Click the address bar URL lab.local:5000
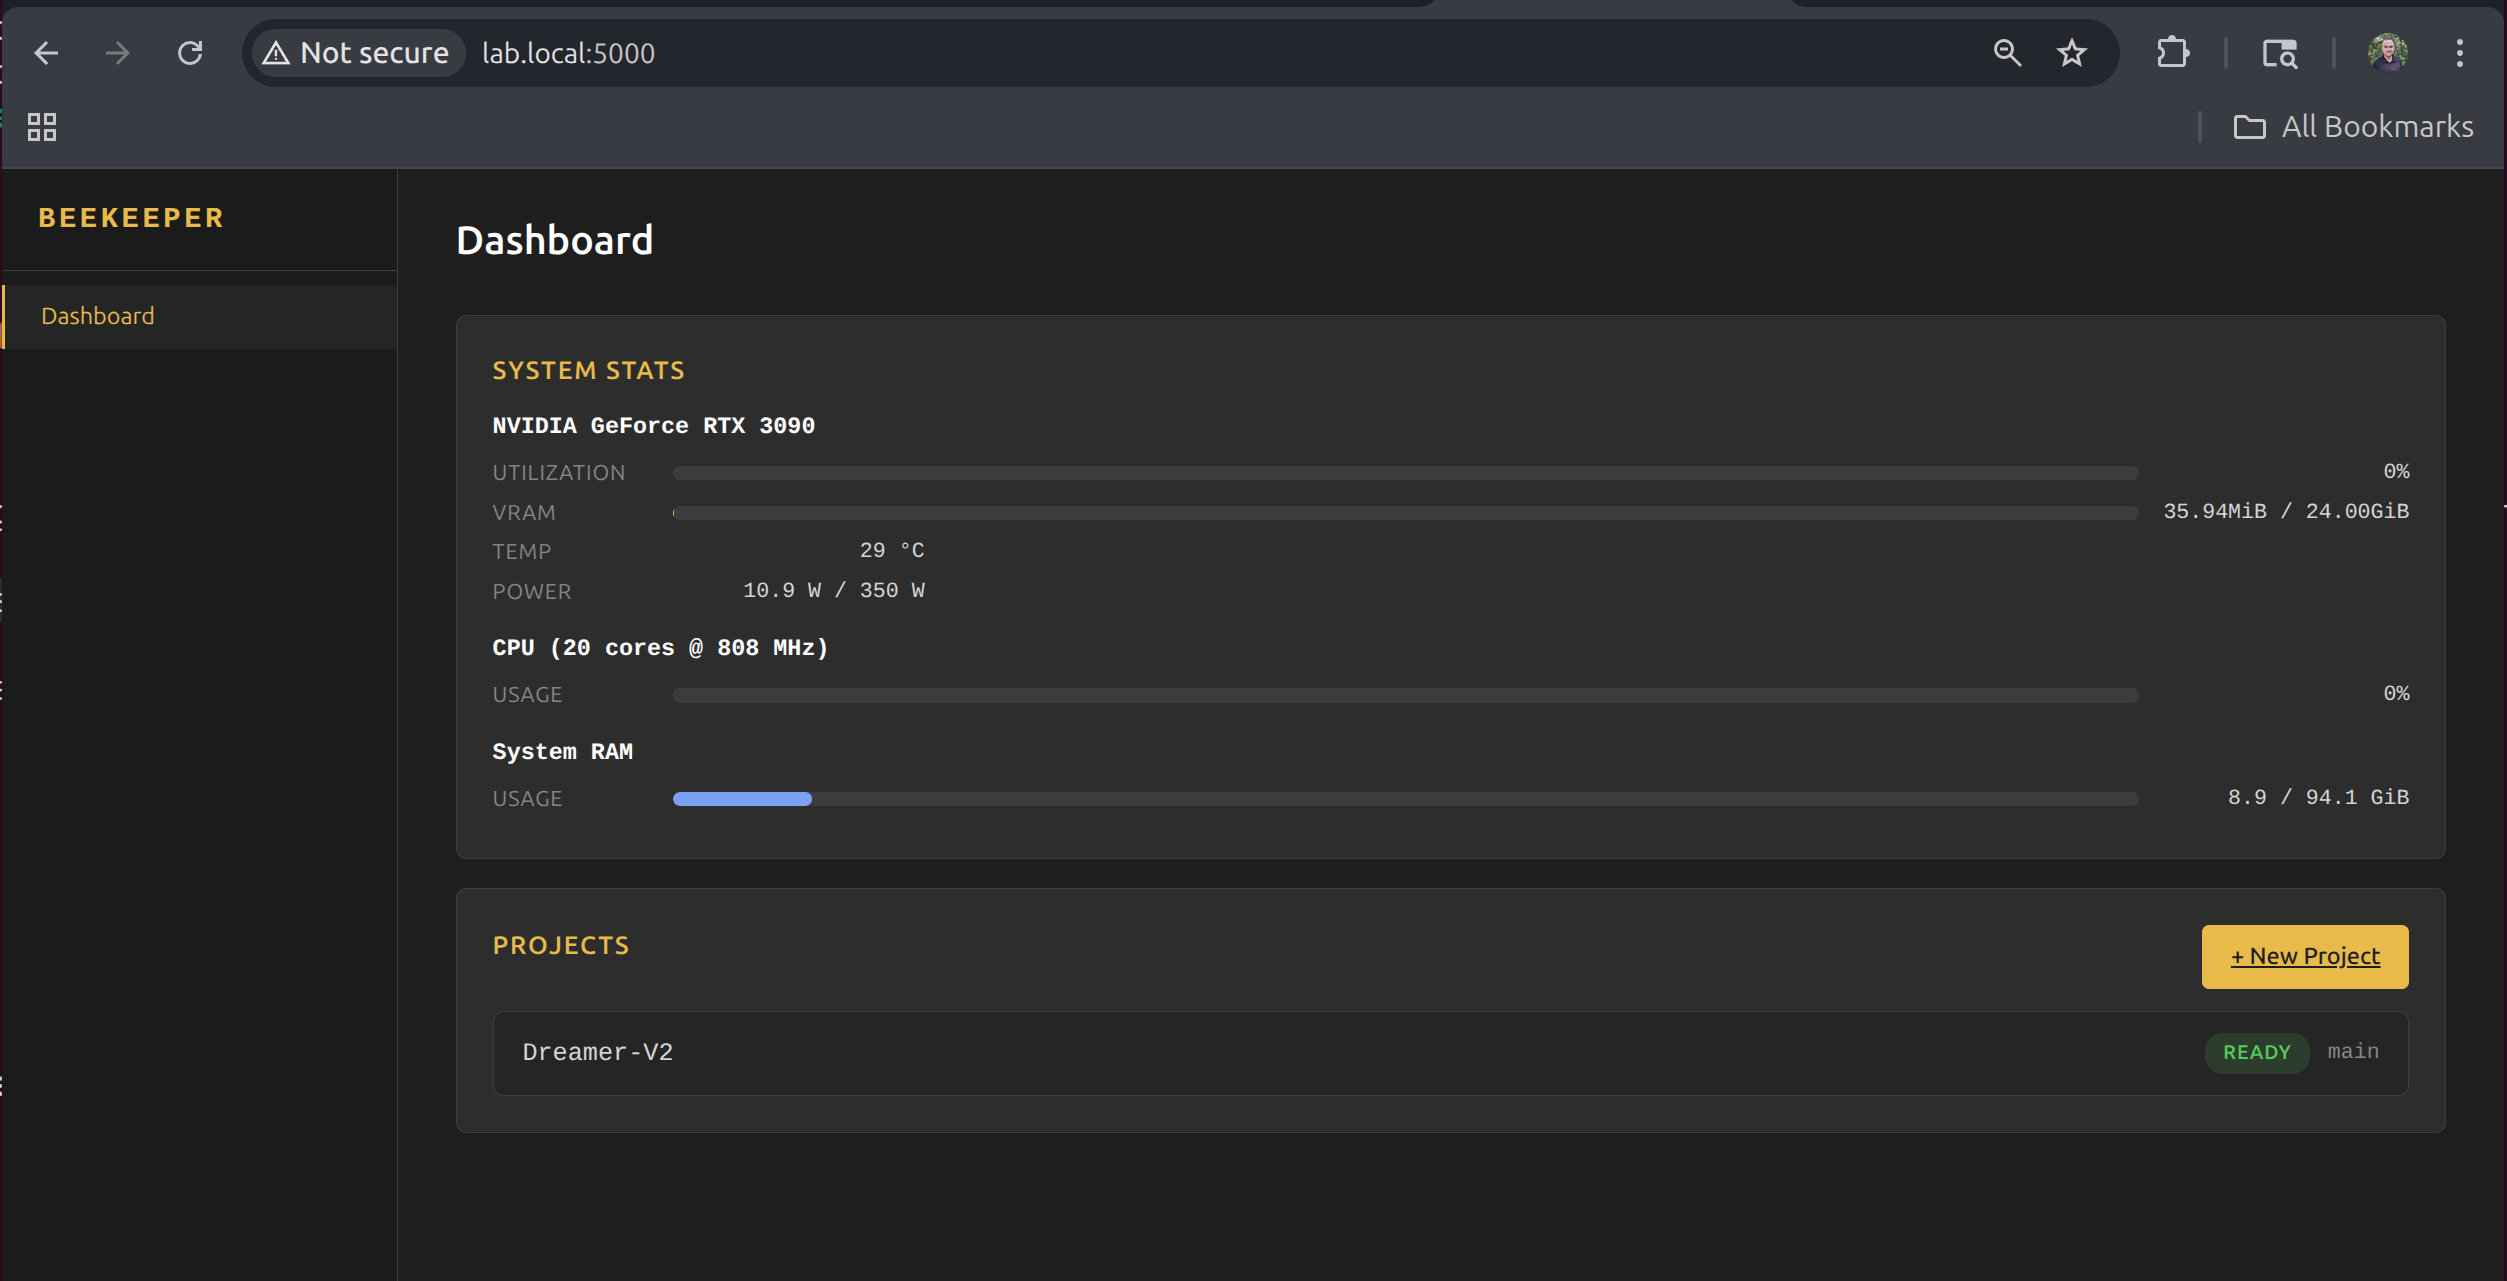Image resolution: width=2507 pixels, height=1281 pixels. pyautogui.click(x=569, y=53)
